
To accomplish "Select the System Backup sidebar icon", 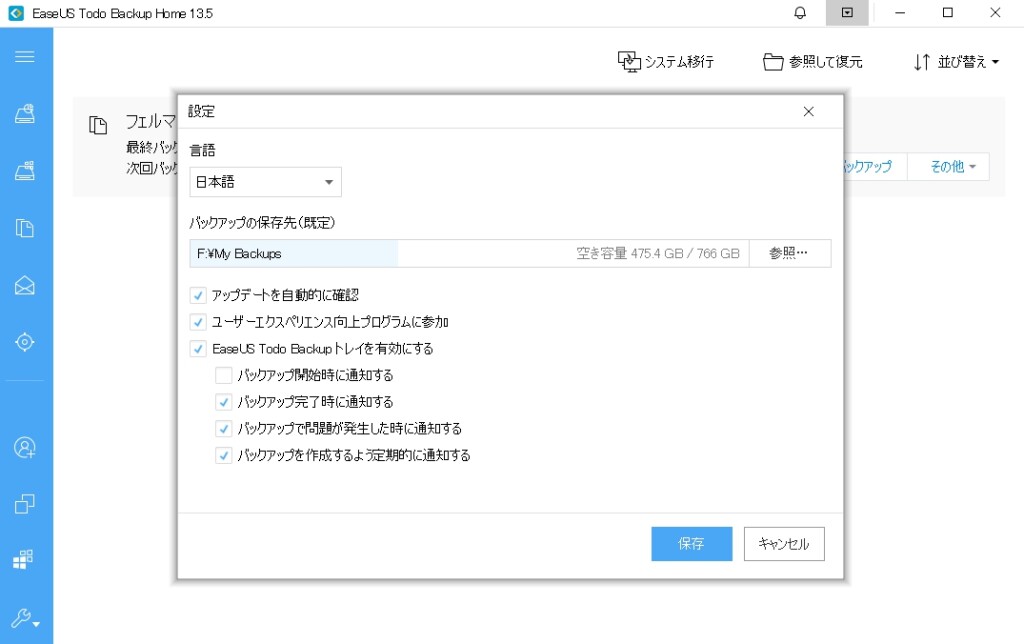I will 25,171.
